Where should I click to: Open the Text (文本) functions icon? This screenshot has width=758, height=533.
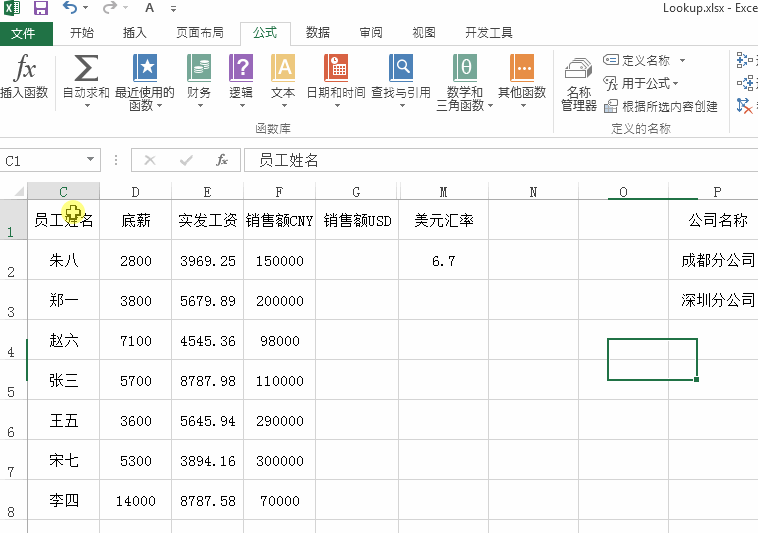[x=283, y=69]
